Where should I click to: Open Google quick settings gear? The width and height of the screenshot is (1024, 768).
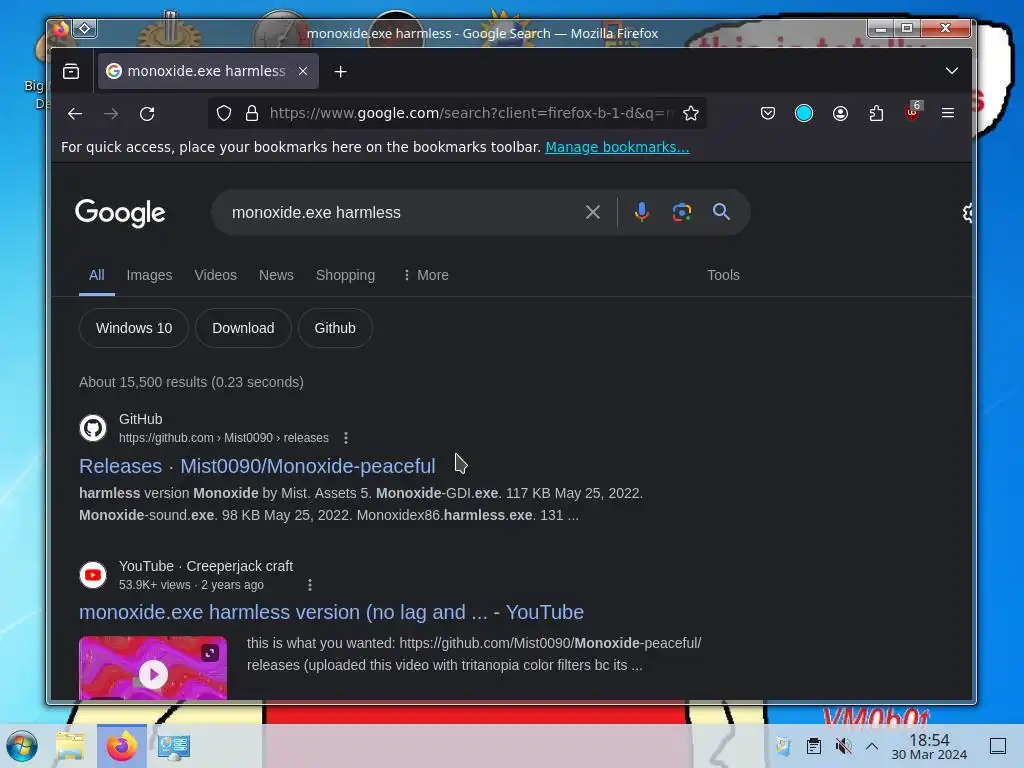coord(967,213)
